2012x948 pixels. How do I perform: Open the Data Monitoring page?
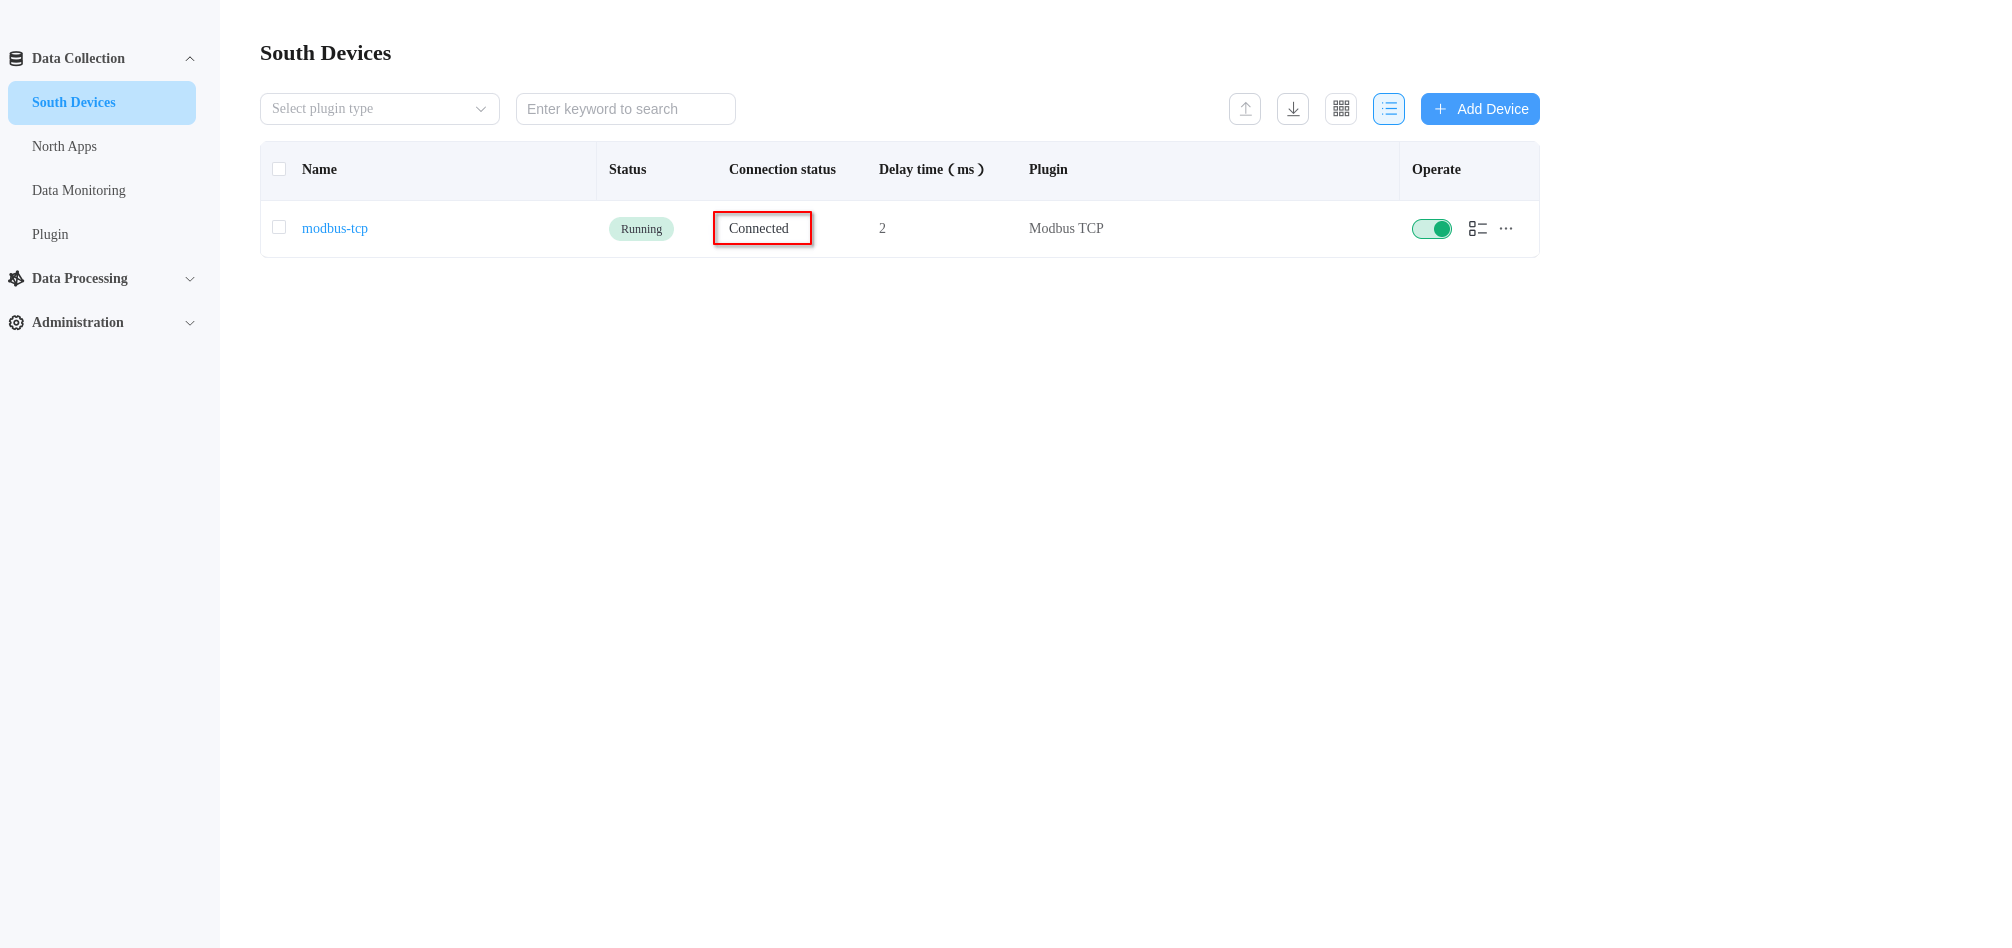[x=78, y=190]
